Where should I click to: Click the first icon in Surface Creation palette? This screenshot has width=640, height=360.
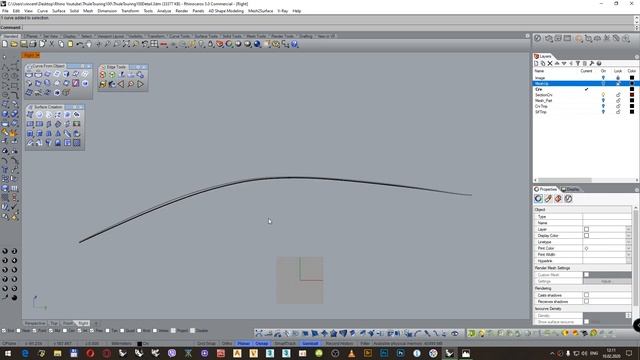coord(30,115)
